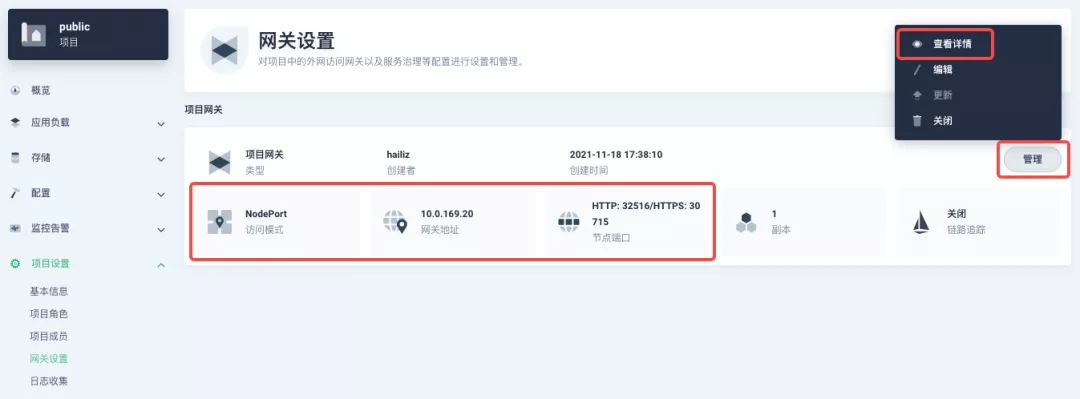Click the gateway address globe icon
The image size is (1080, 399).
(x=395, y=222)
